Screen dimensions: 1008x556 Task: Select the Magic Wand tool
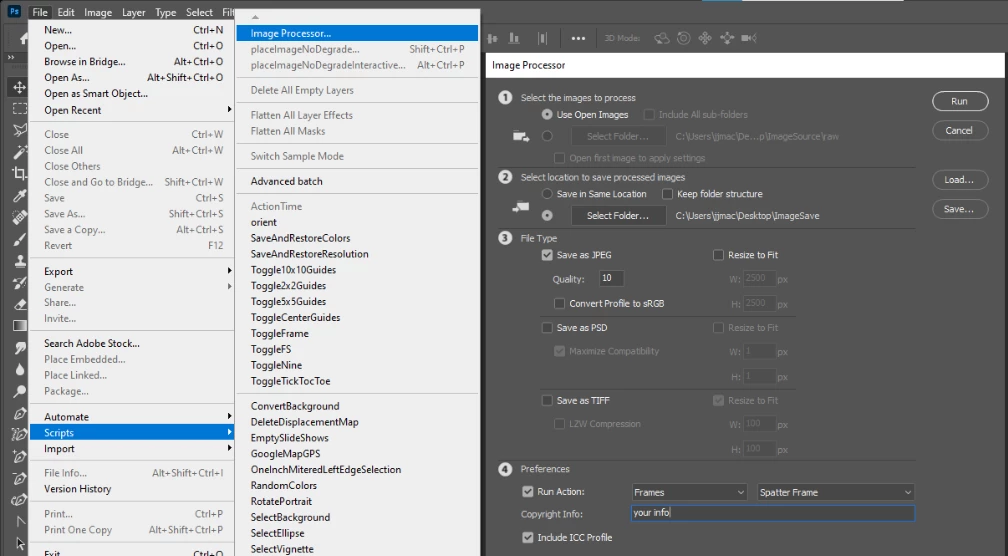[19, 152]
